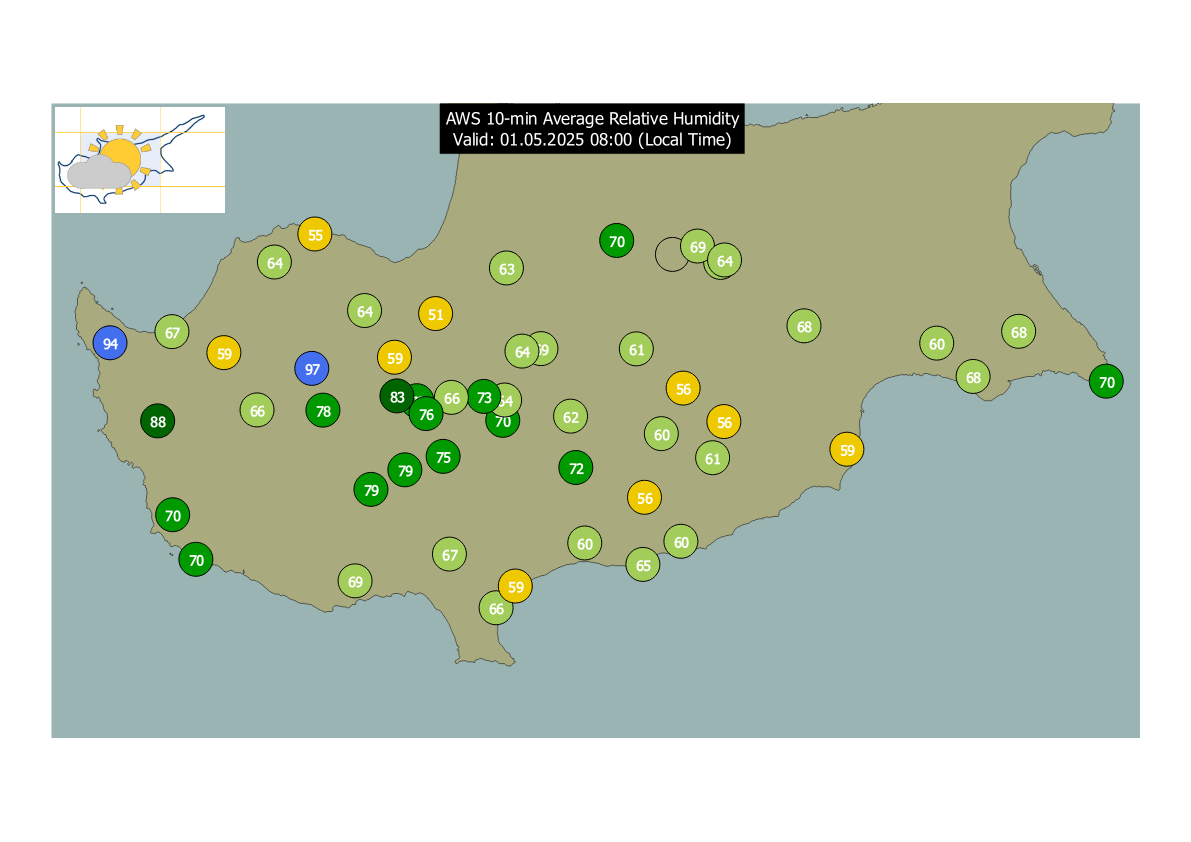Select the green 78 station marker
Screen dimensions: 1191x842
point(323,411)
